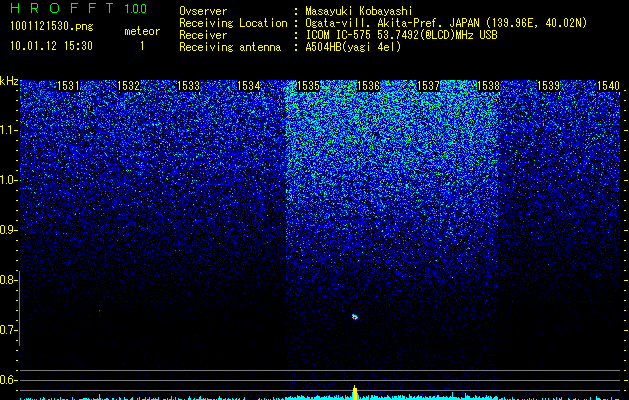Click observer name Masayuki Kobayashi
Image resolution: width=629 pixels, height=400 pixels.
click(x=359, y=11)
